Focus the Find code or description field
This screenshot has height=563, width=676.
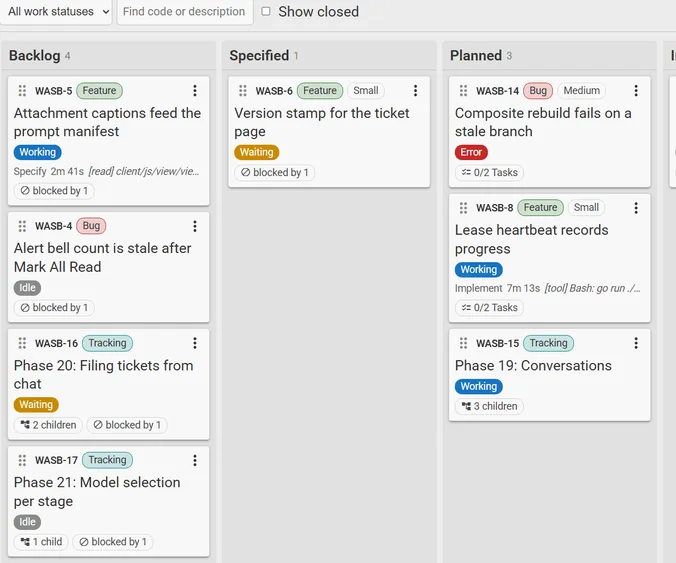click(185, 12)
